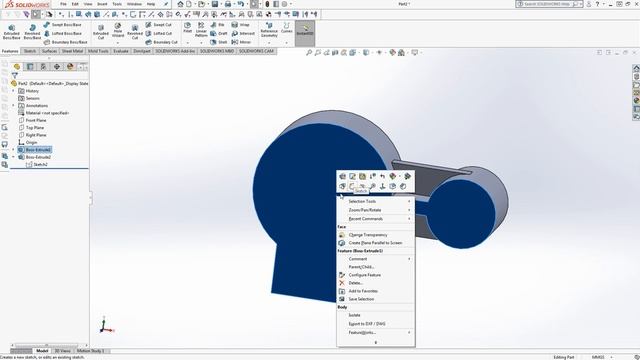Screen dimensions: 640x360
Task: Click the SOLIDWORKS search help field
Action: (x=549, y=4)
